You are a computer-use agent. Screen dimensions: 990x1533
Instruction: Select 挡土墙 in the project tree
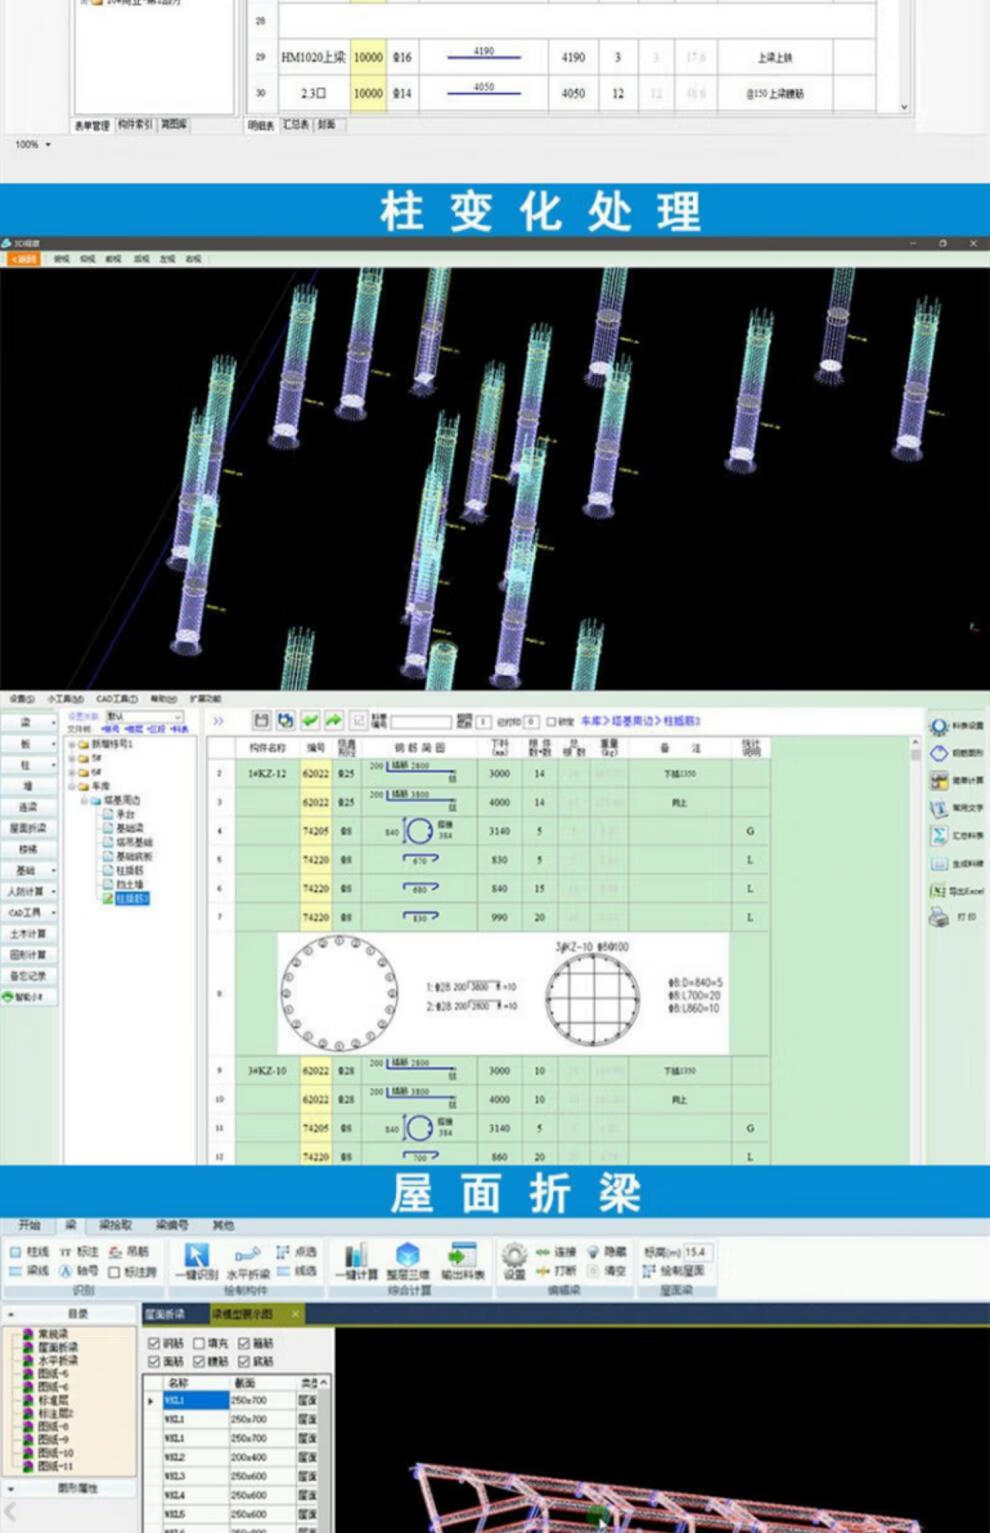(131, 884)
